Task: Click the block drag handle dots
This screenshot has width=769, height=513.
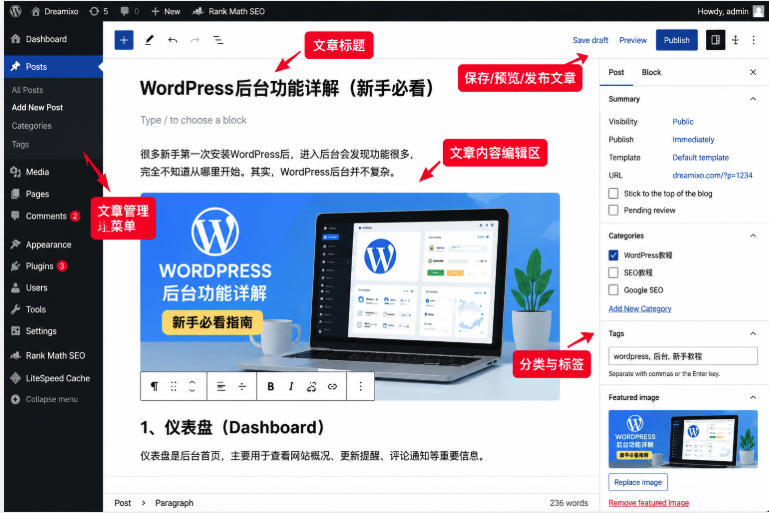Action: [x=174, y=386]
